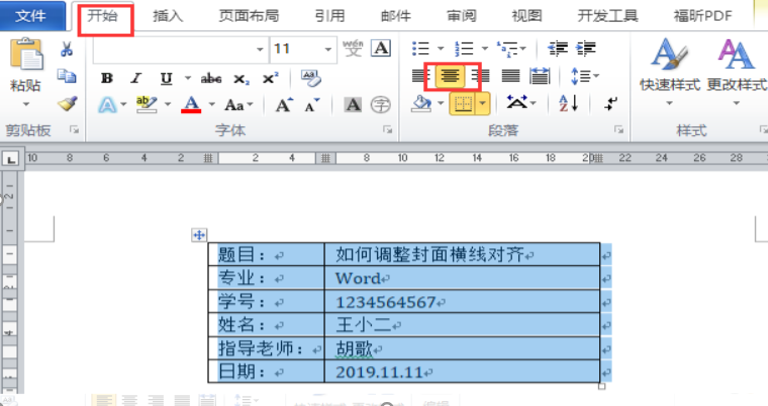This screenshot has width=768, height=406.
Task: Click the Clear Formatting eraser icon
Action: tap(311, 78)
